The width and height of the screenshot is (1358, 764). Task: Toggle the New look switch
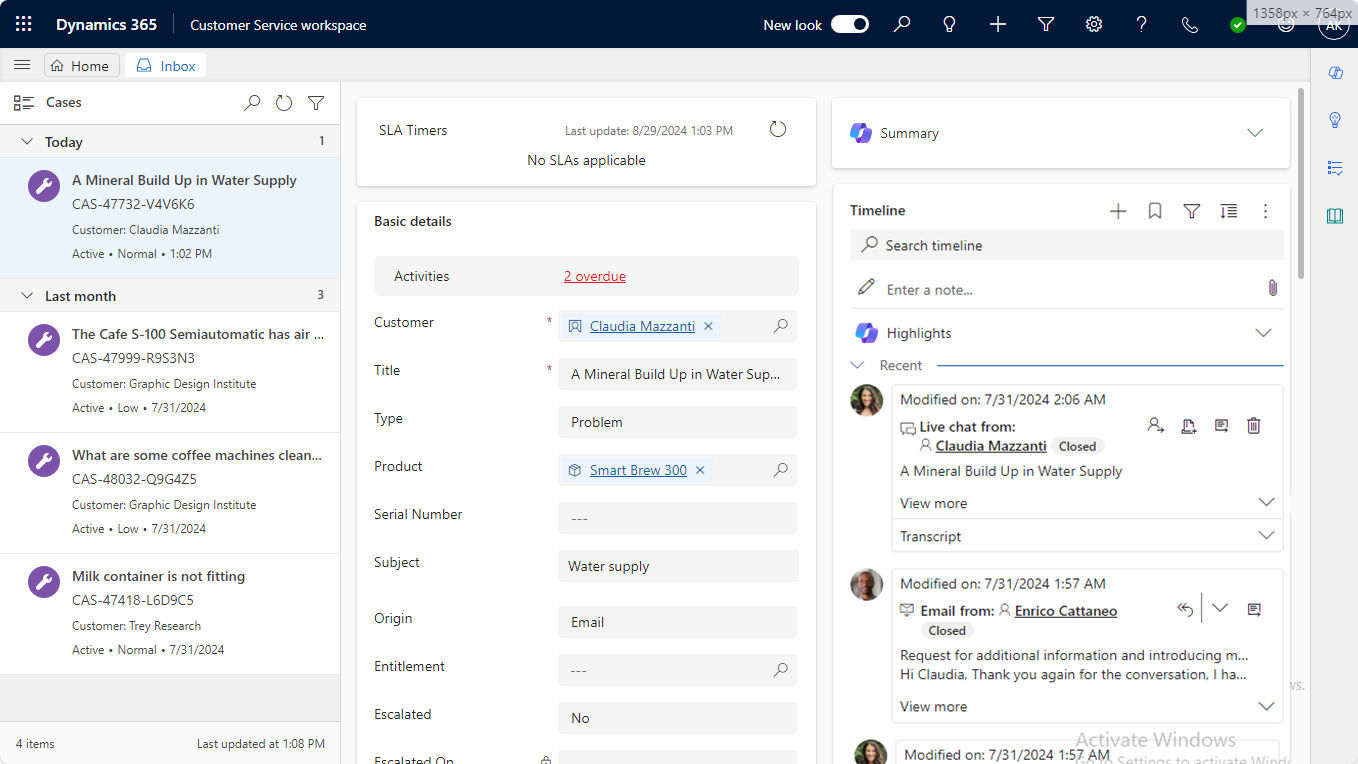850,24
